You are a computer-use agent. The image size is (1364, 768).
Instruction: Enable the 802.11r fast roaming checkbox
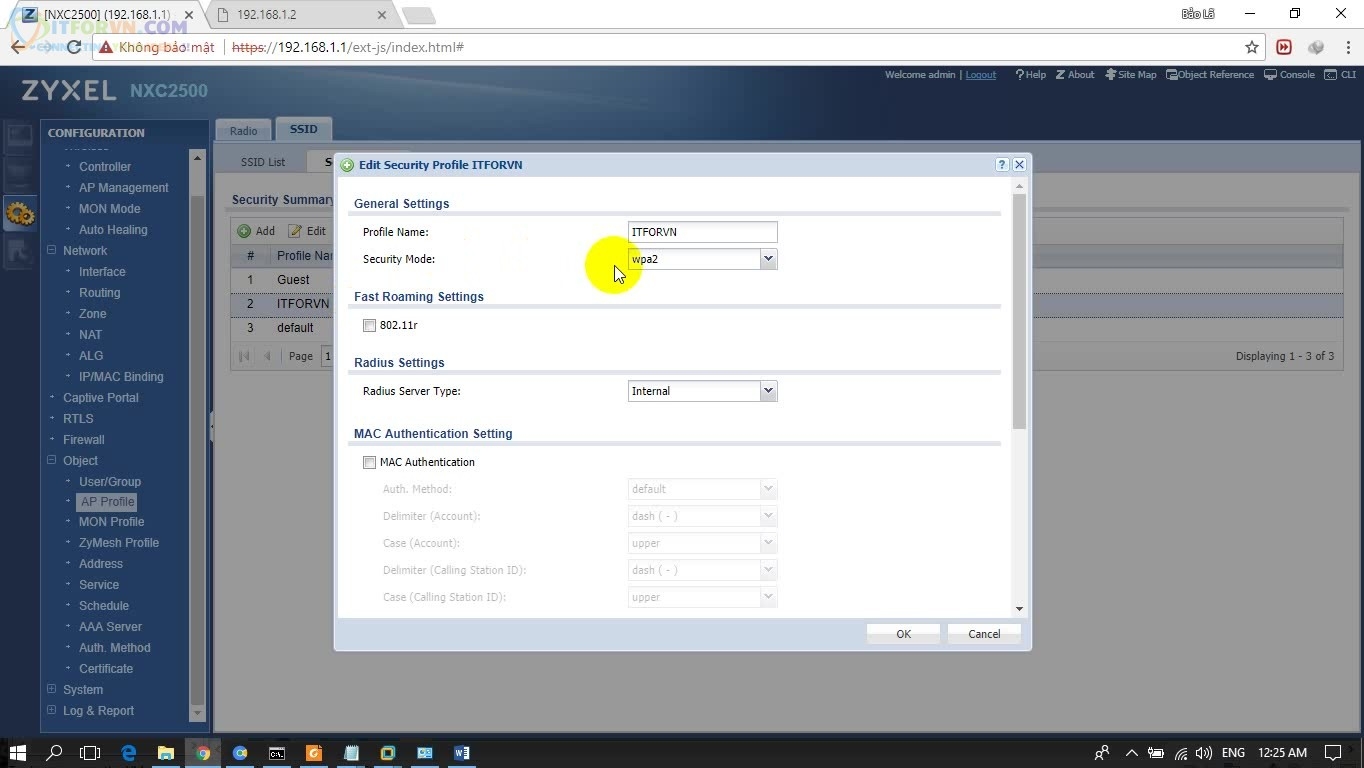click(370, 325)
